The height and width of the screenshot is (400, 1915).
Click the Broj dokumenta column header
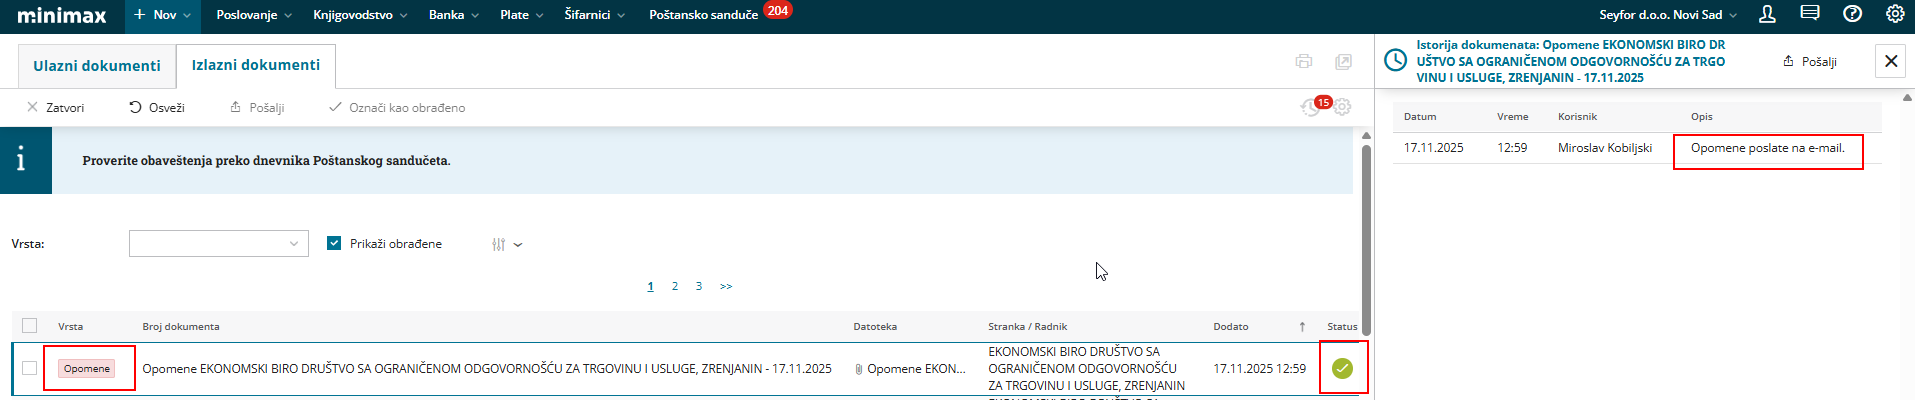click(181, 327)
